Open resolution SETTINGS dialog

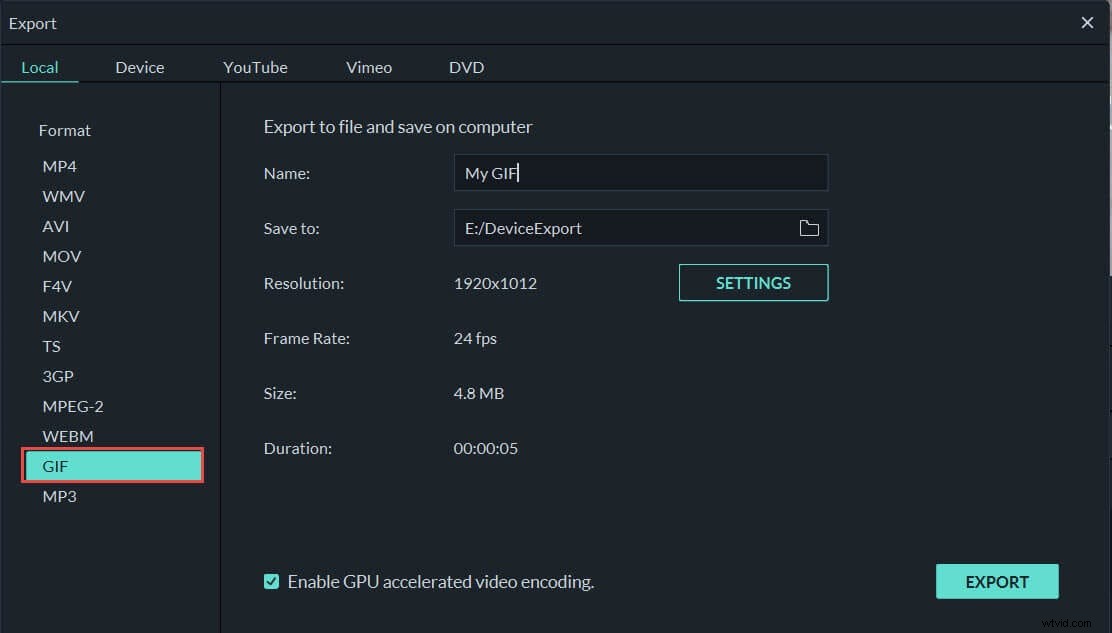tap(753, 283)
